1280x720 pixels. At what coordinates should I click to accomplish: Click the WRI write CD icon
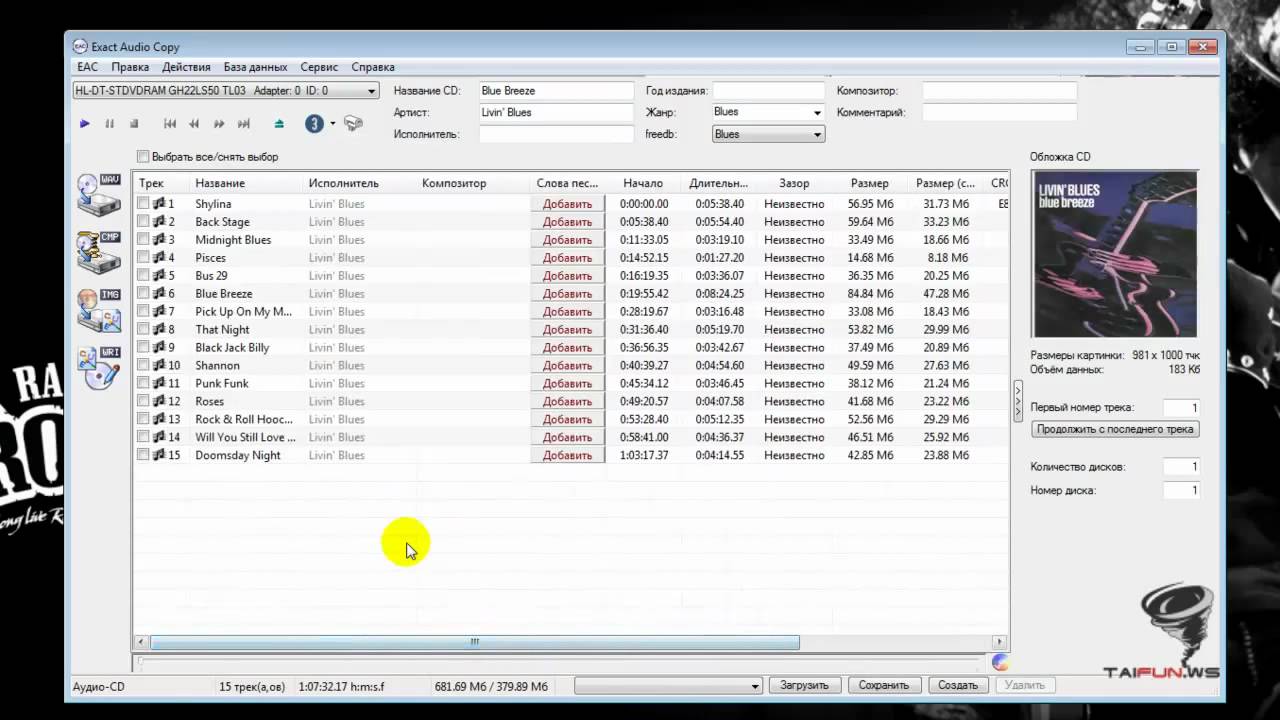coord(99,368)
